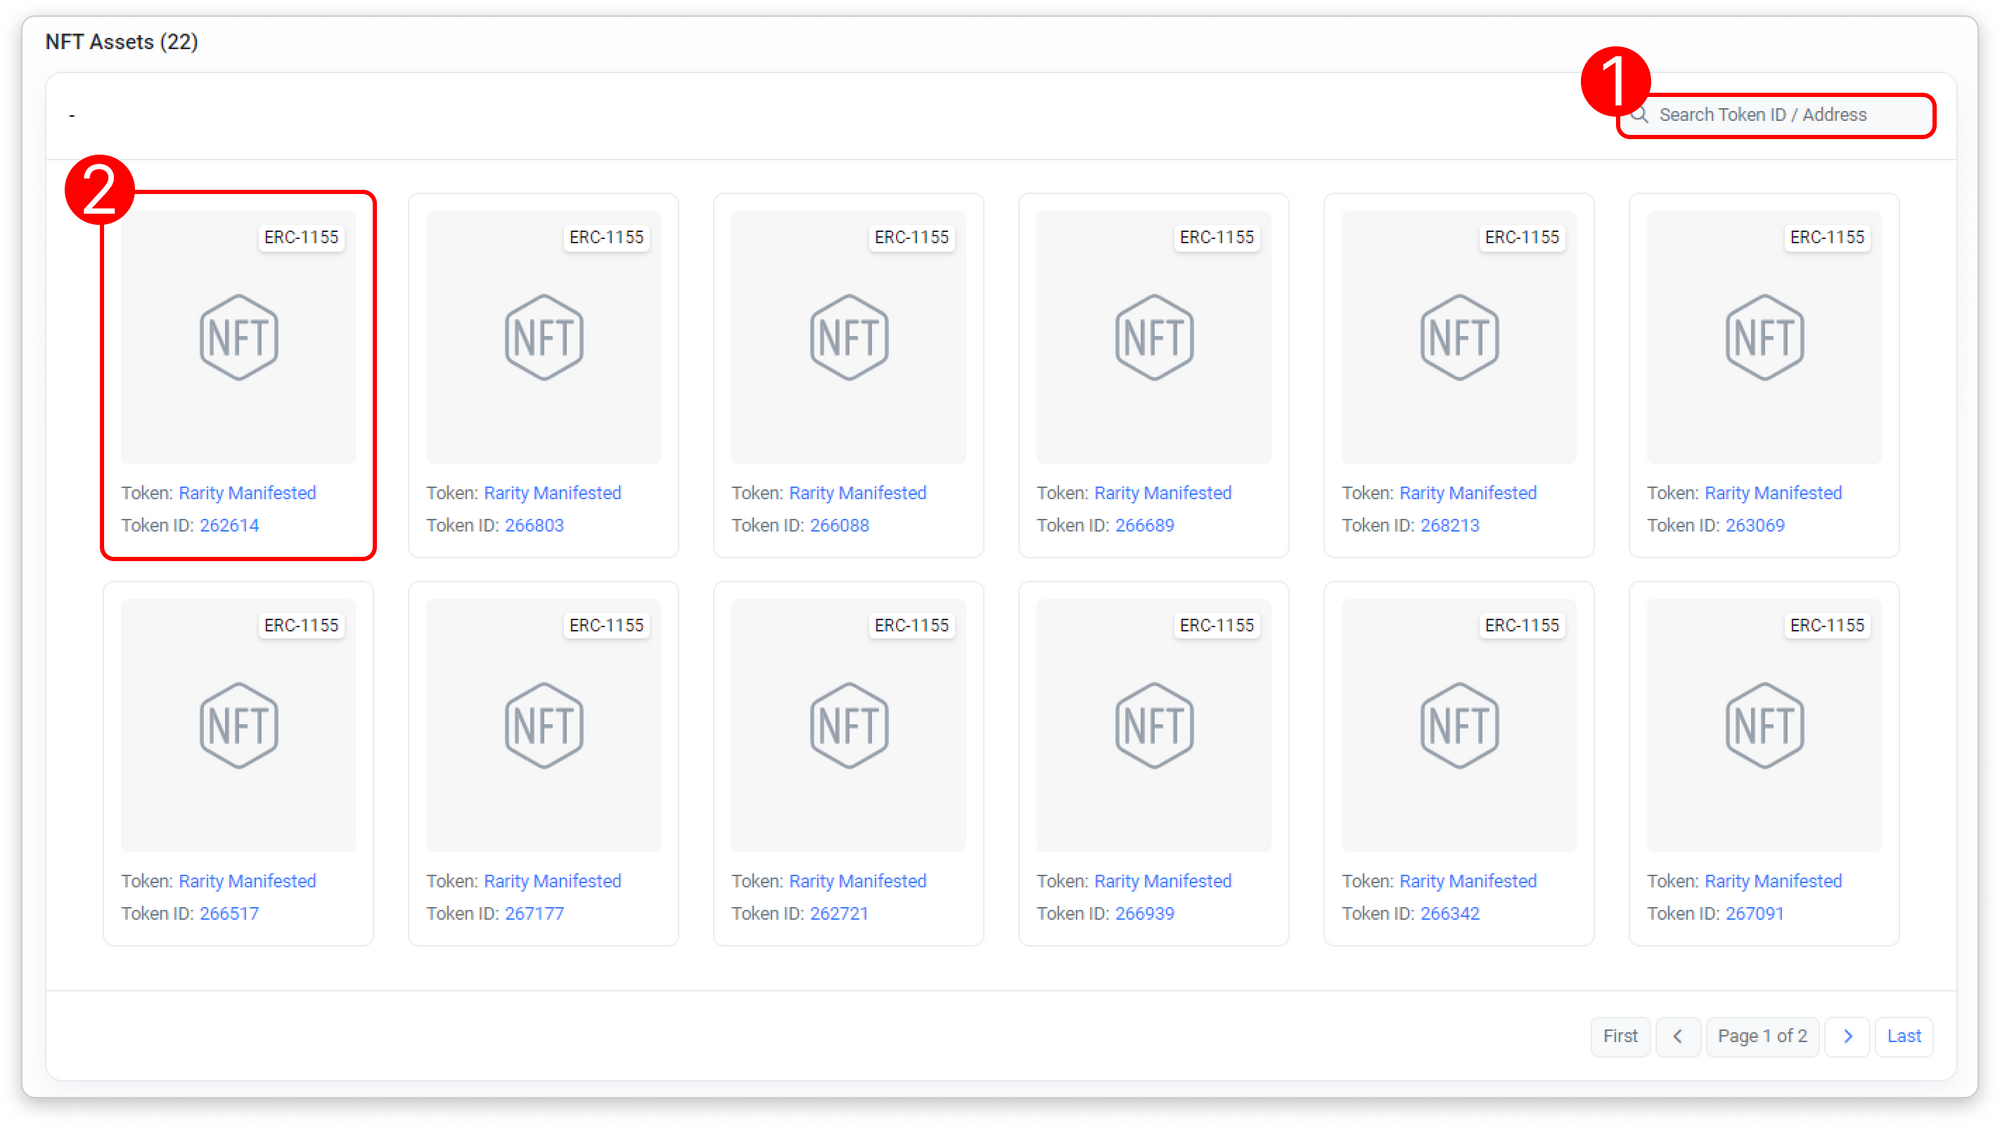This screenshot has width=2000, height=1125.
Task: Go to previous page with left chevron
Action: [1678, 1036]
